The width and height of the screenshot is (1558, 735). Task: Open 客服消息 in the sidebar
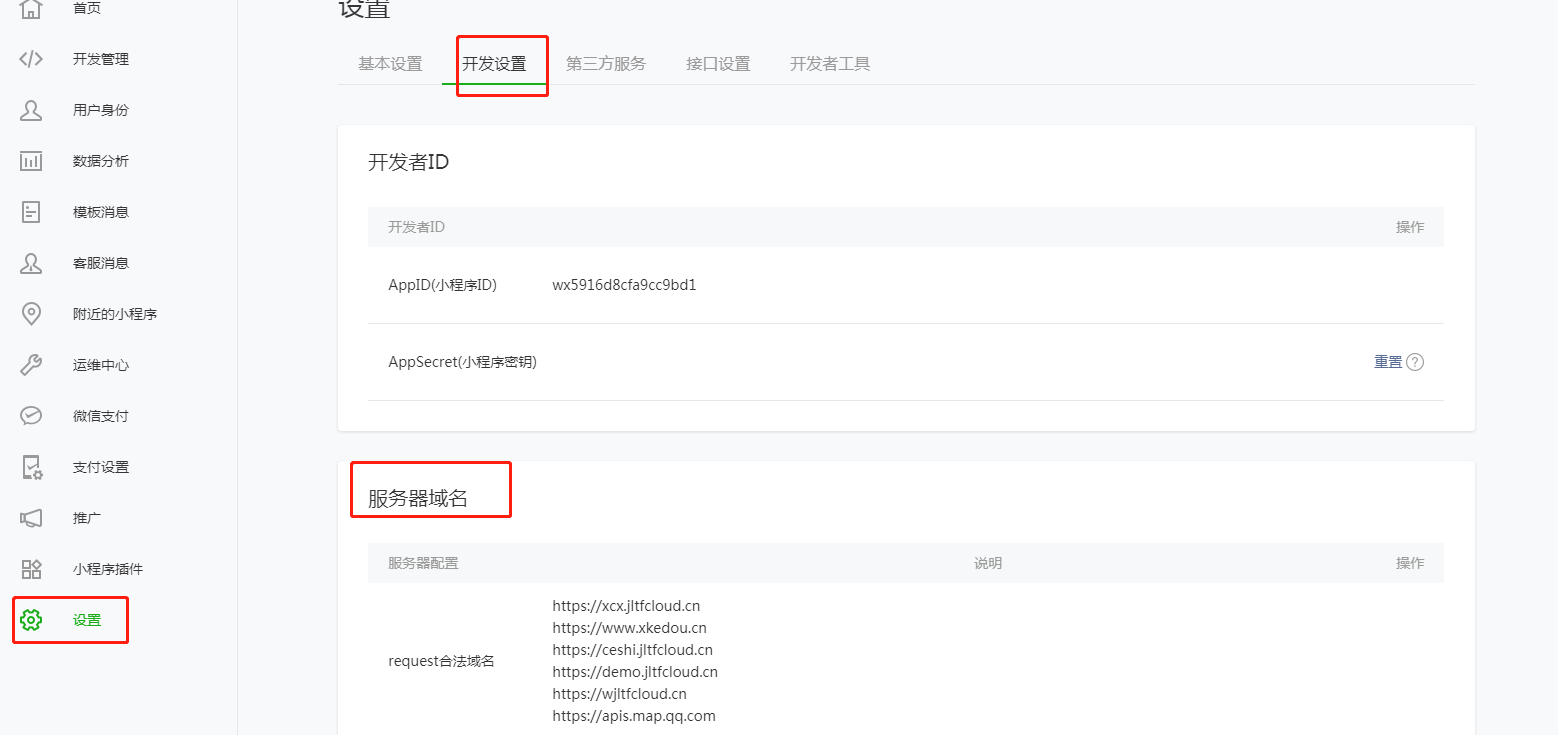(x=100, y=263)
